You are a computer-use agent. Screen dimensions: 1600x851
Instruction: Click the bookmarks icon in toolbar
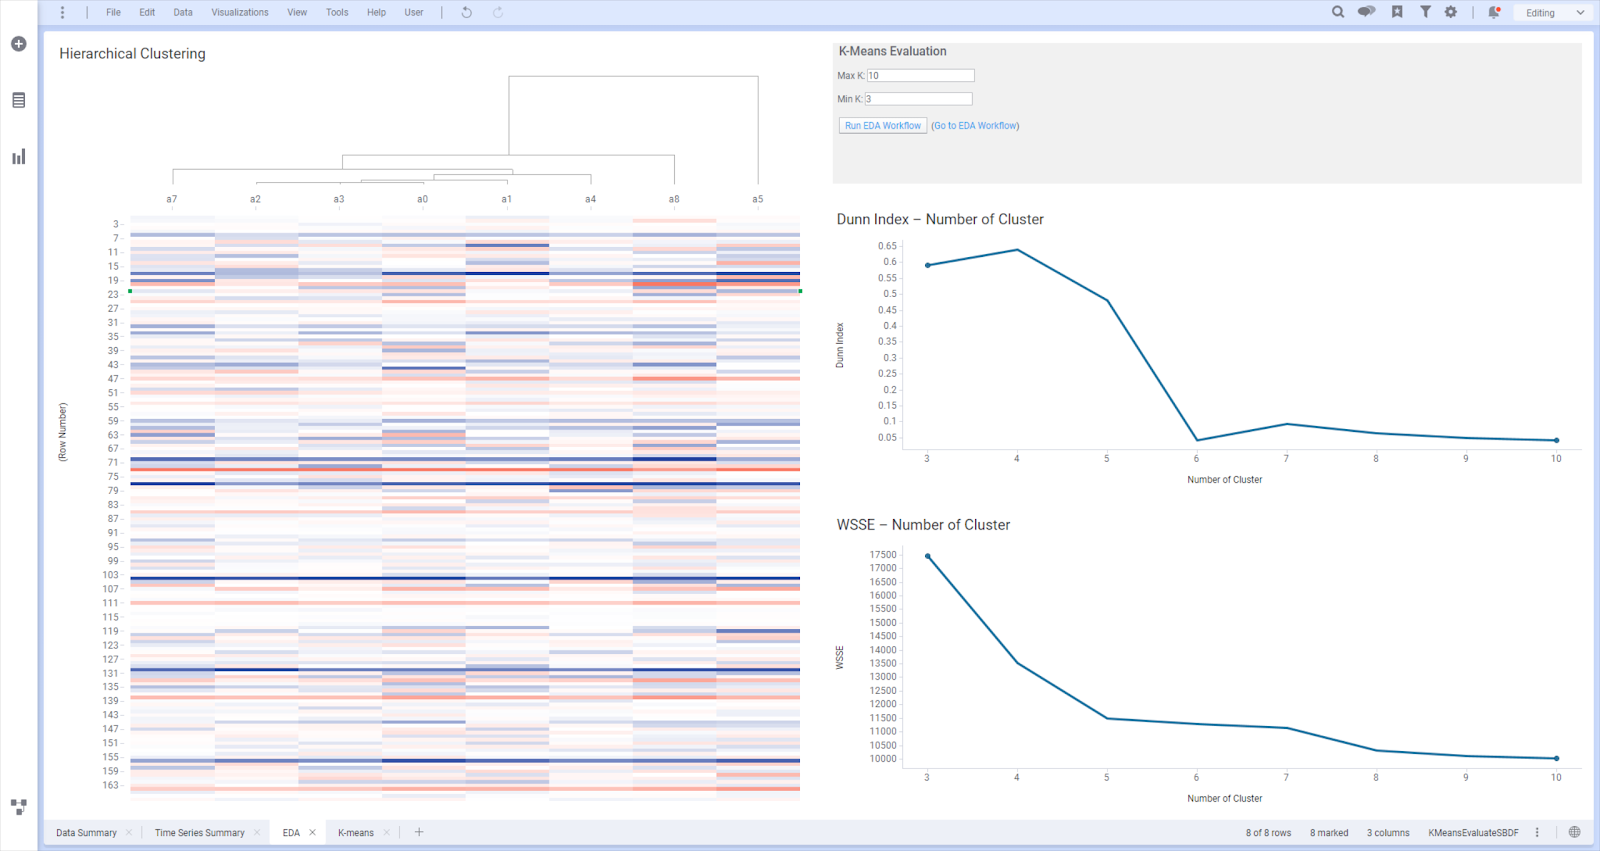point(1397,12)
